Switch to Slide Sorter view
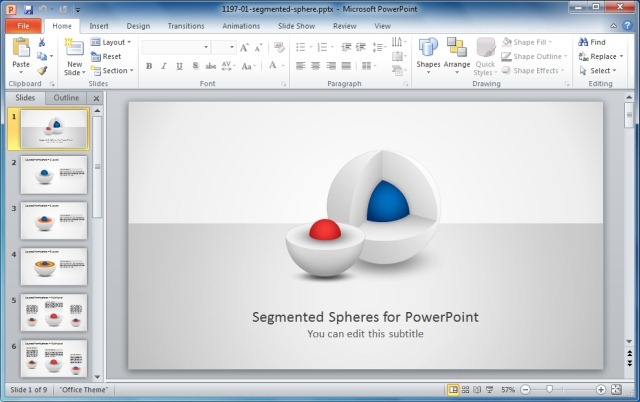640x402 pixels. 465,390
